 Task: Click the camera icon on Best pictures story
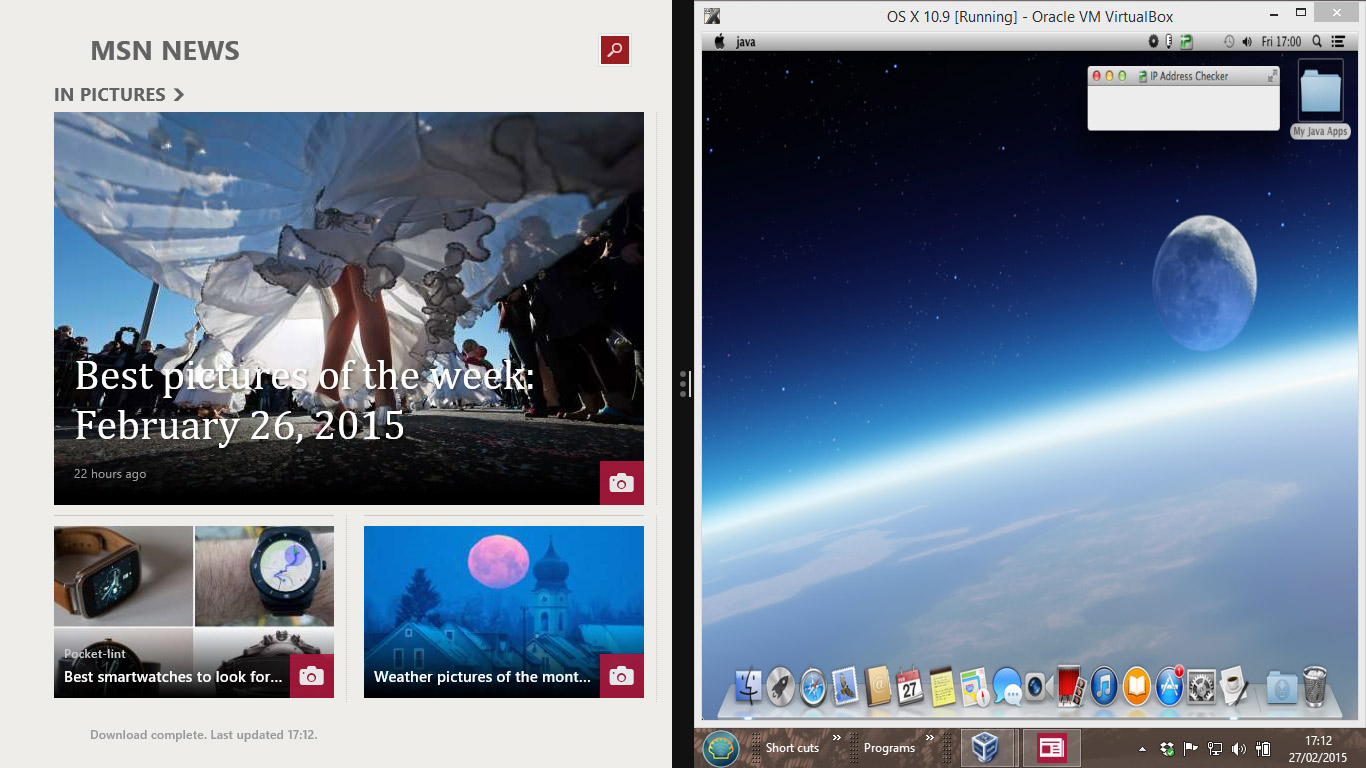point(622,483)
